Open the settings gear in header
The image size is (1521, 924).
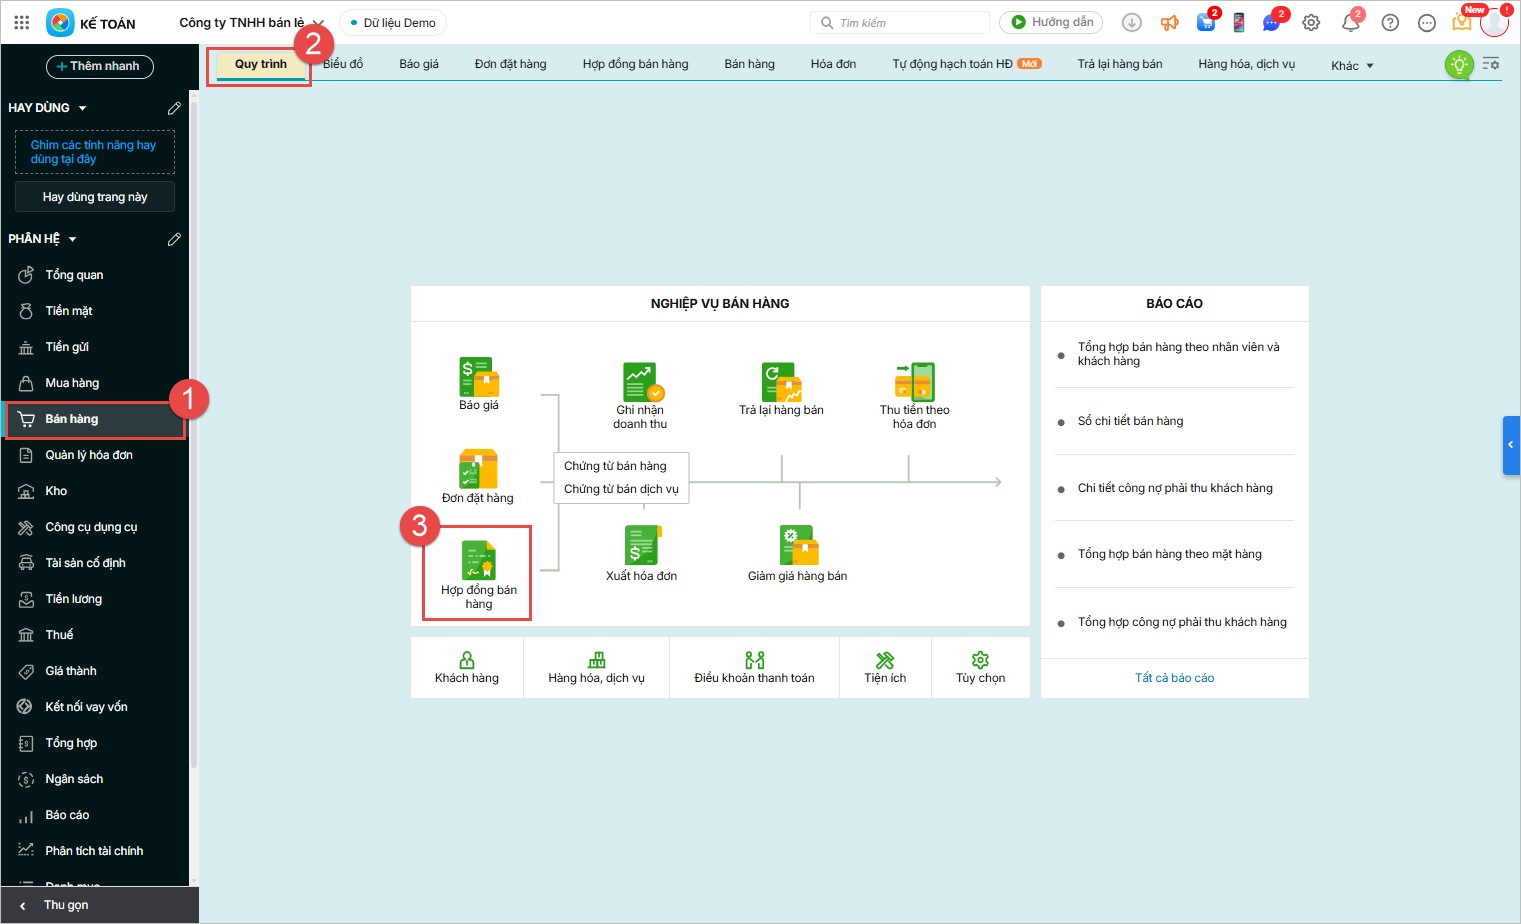point(1311,23)
